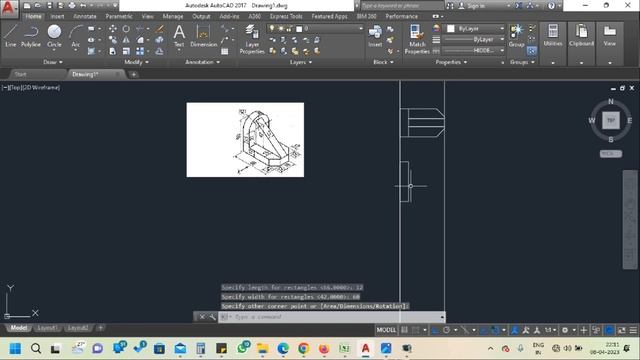Open the Parametric ribbon tab

tap(119, 16)
